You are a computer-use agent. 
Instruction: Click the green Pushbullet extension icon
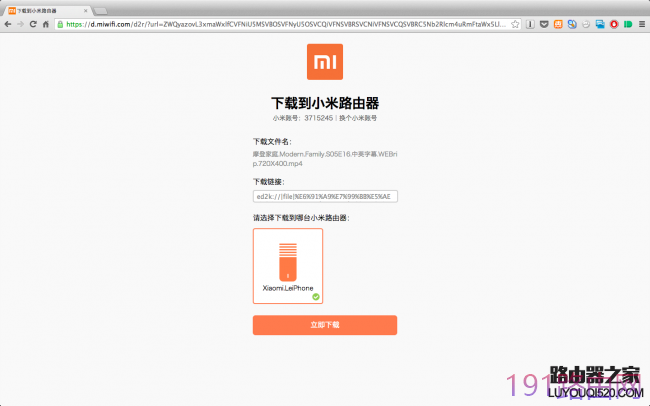click(x=628, y=24)
